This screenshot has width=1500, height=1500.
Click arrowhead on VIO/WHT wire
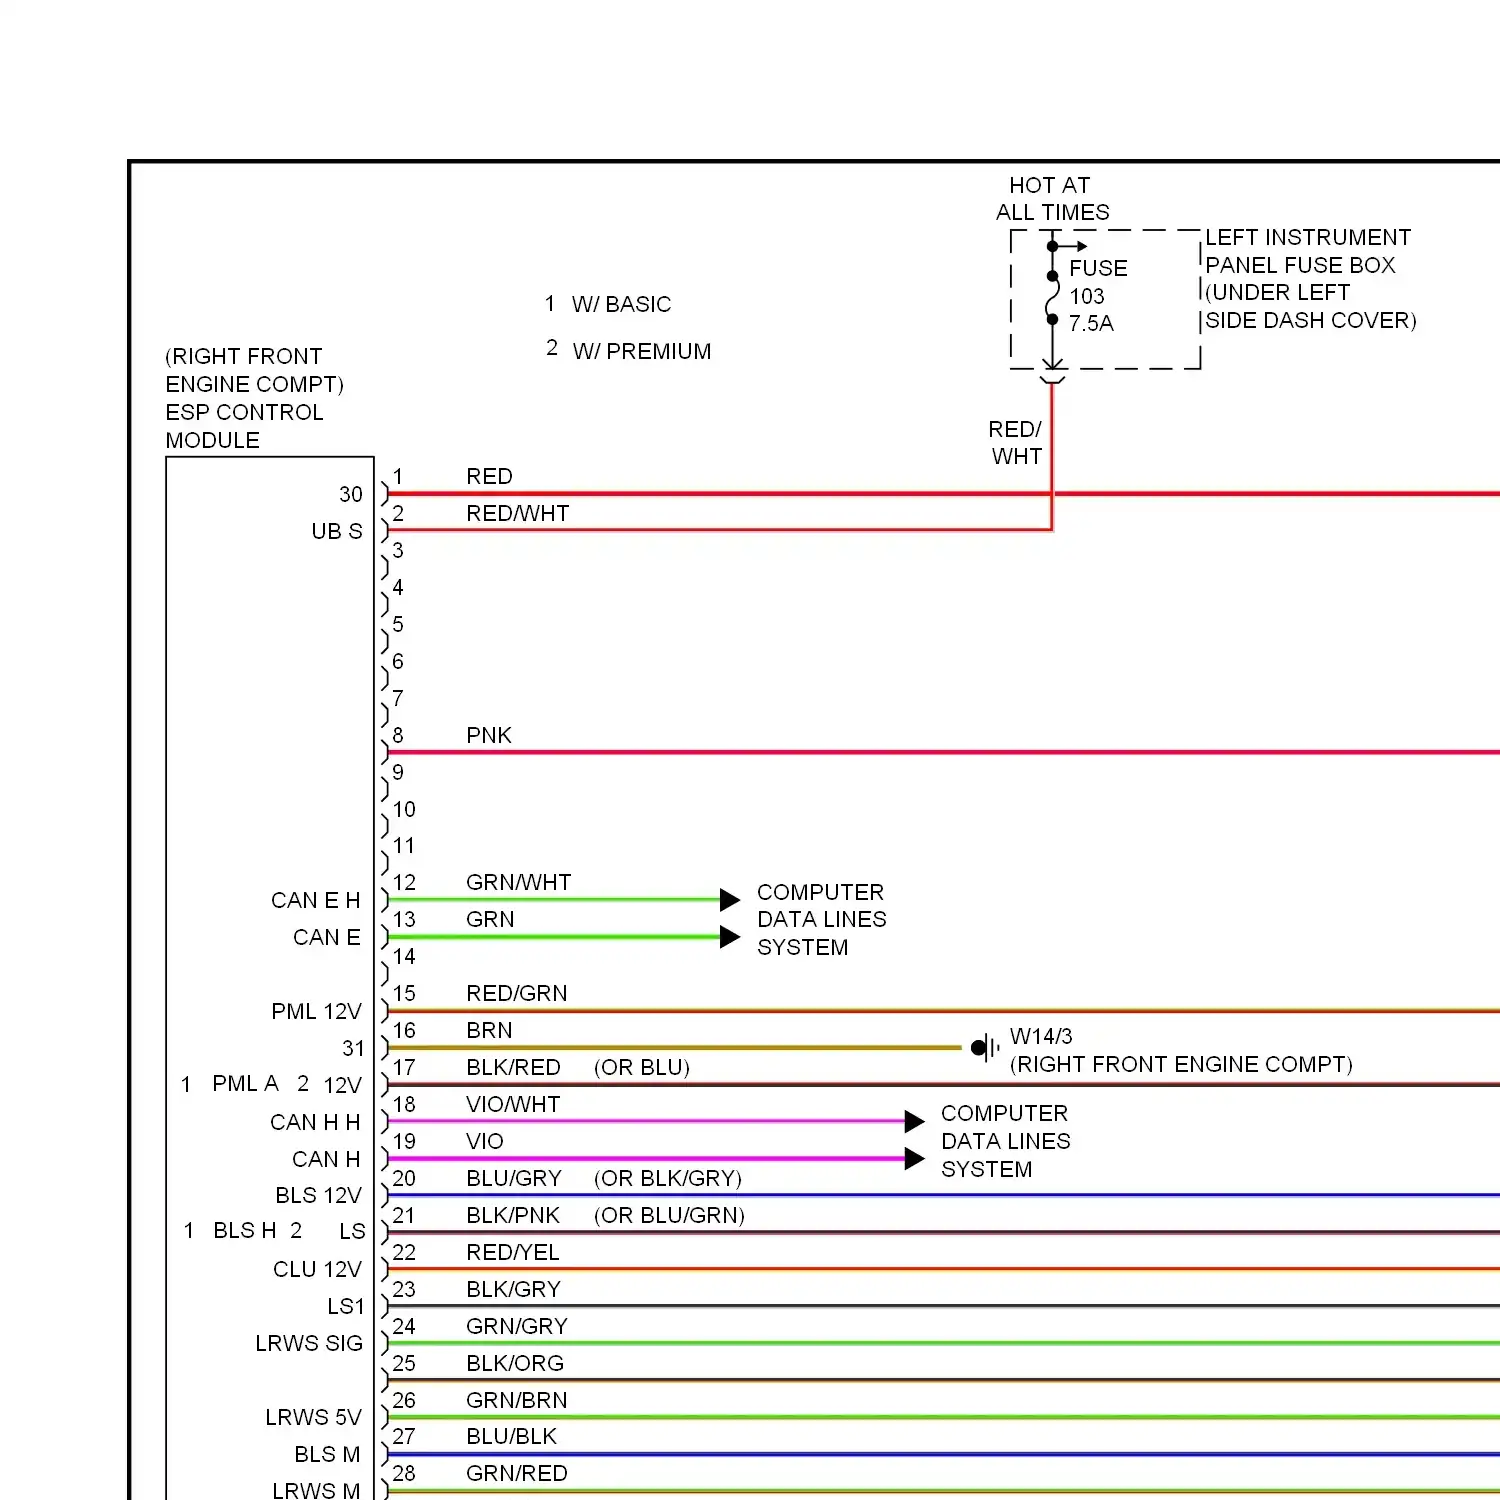point(914,1122)
